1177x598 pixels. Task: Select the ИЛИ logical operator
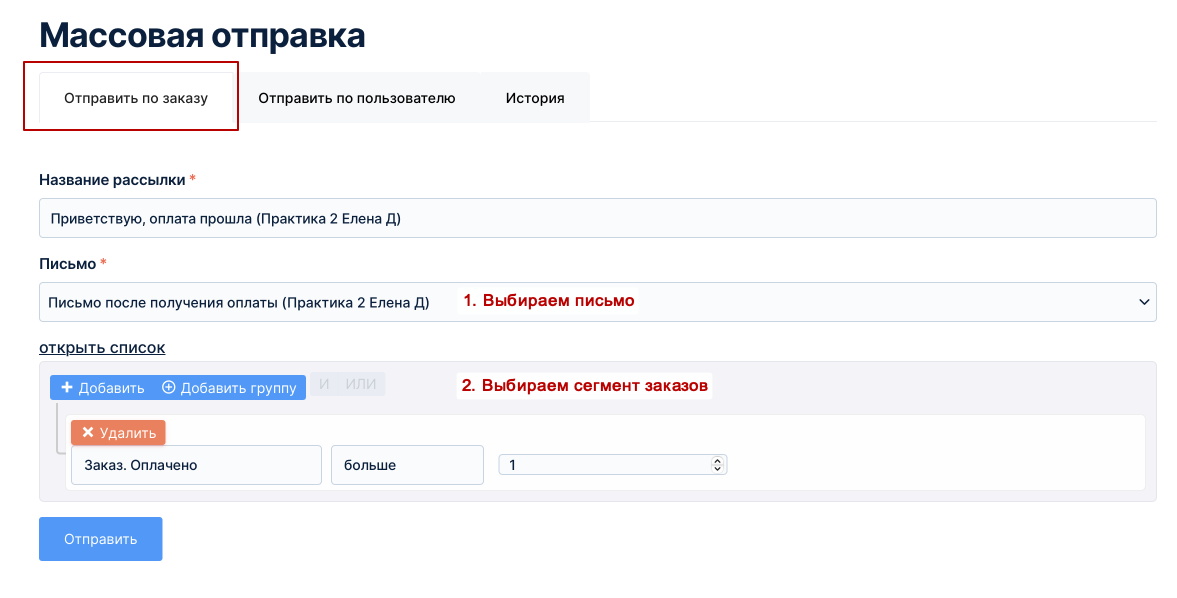point(360,385)
